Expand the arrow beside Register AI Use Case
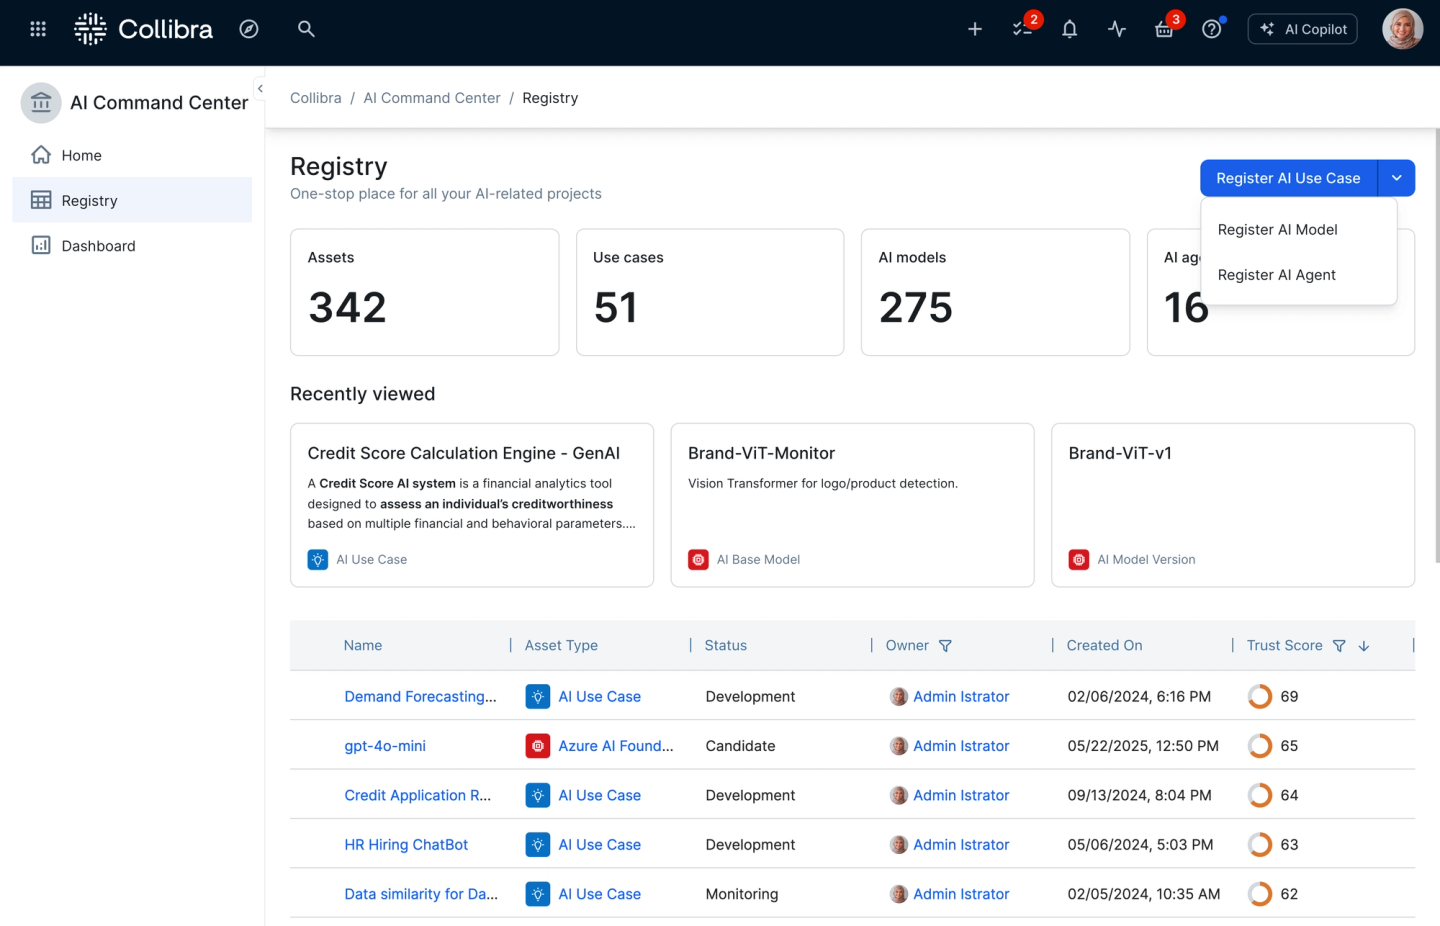The height and width of the screenshot is (926, 1440). coord(1396,178)
